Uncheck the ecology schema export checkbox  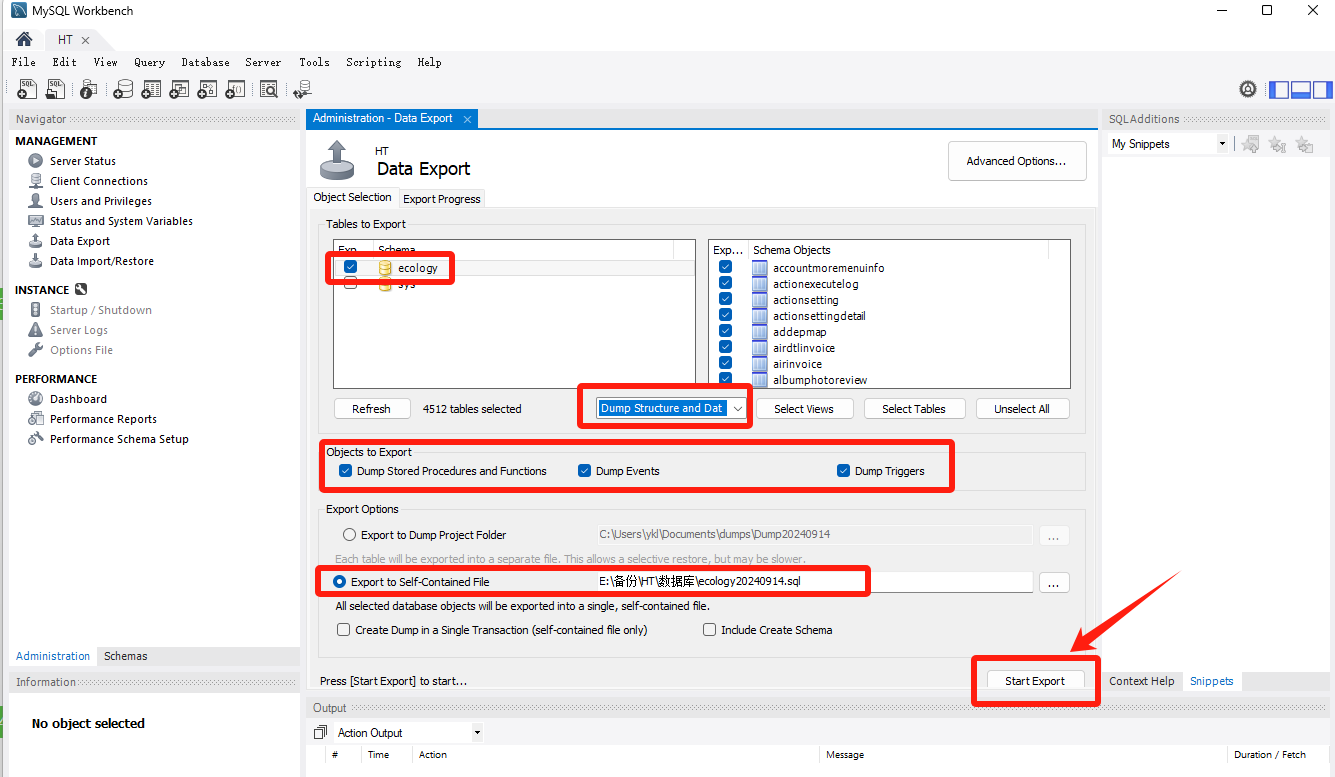(x=350, y=267)
